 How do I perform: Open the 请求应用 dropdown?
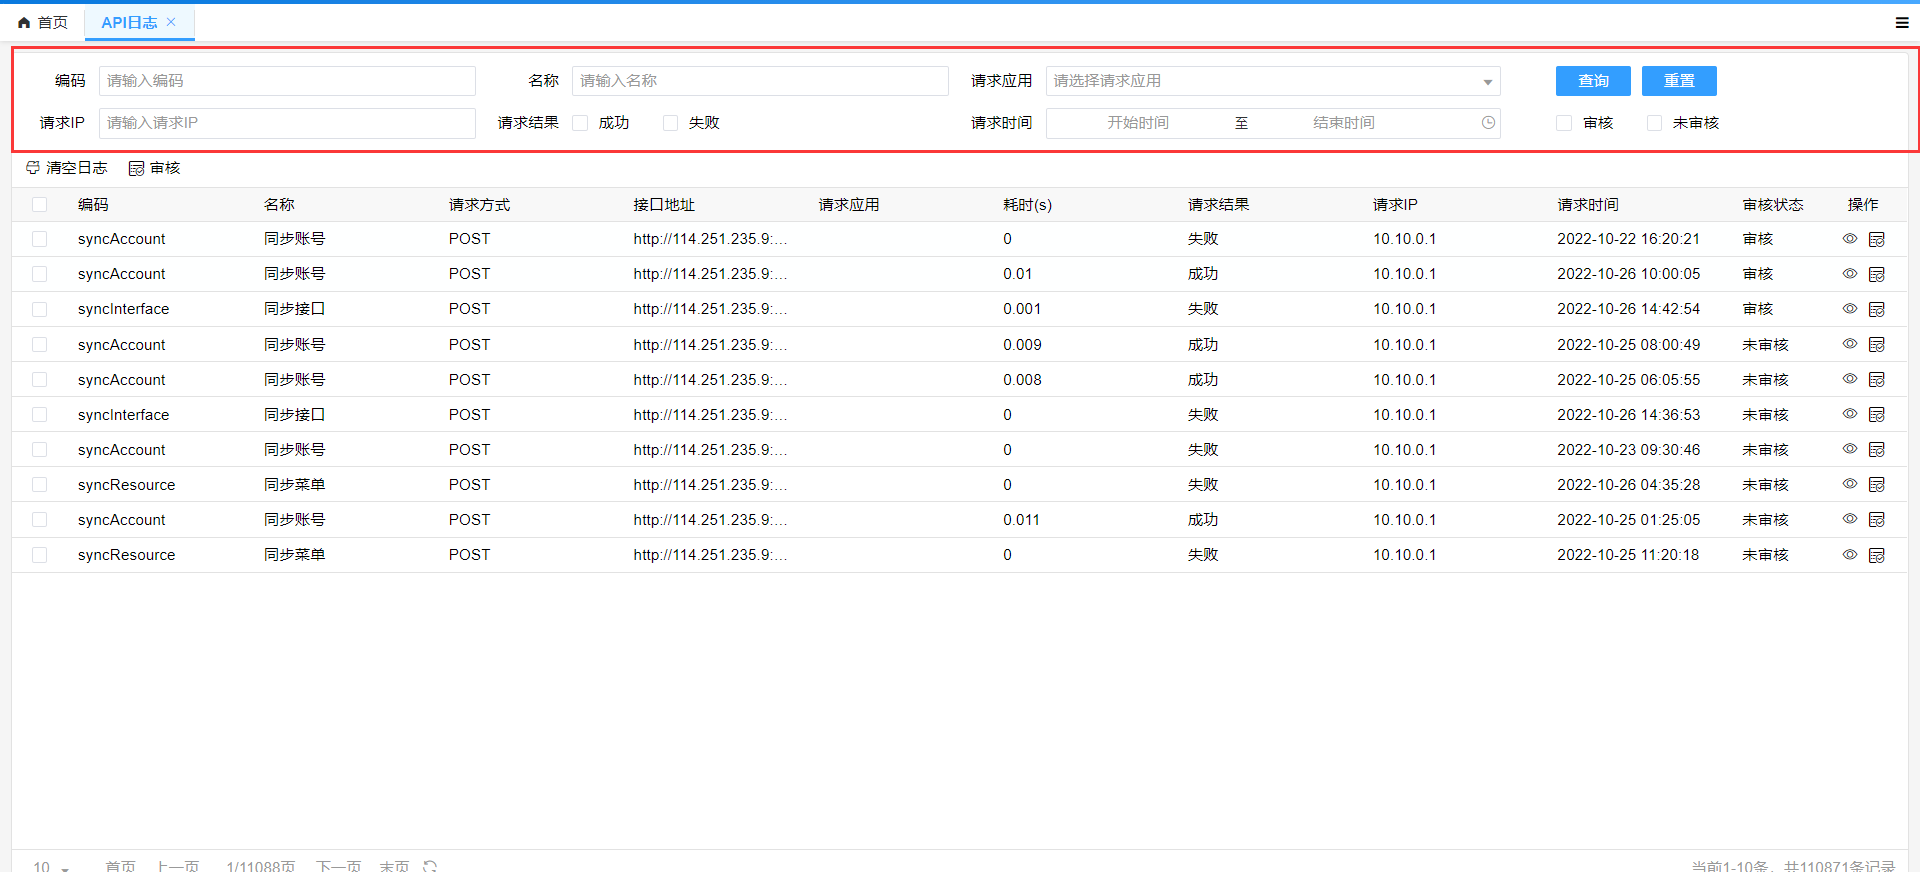pyautogui.click(x=1273, y=81)
